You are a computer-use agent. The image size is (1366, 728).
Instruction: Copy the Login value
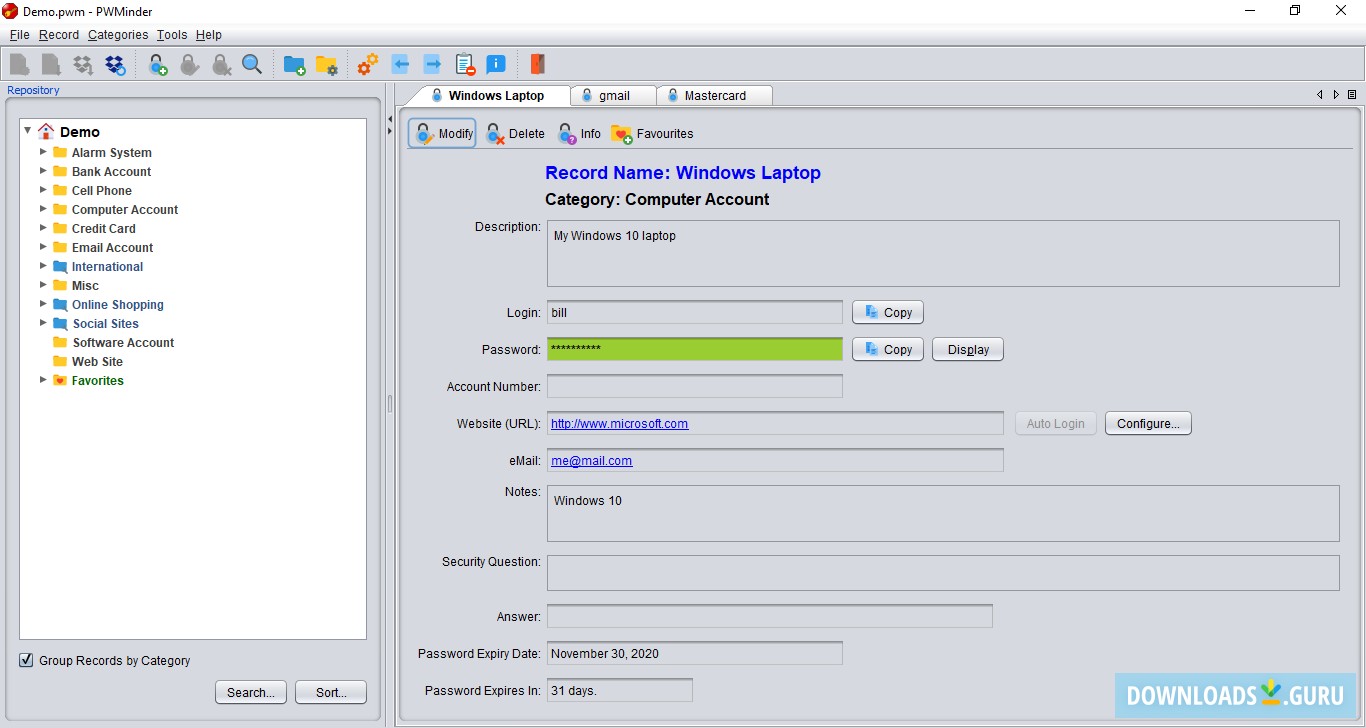[x=888, y=312]
